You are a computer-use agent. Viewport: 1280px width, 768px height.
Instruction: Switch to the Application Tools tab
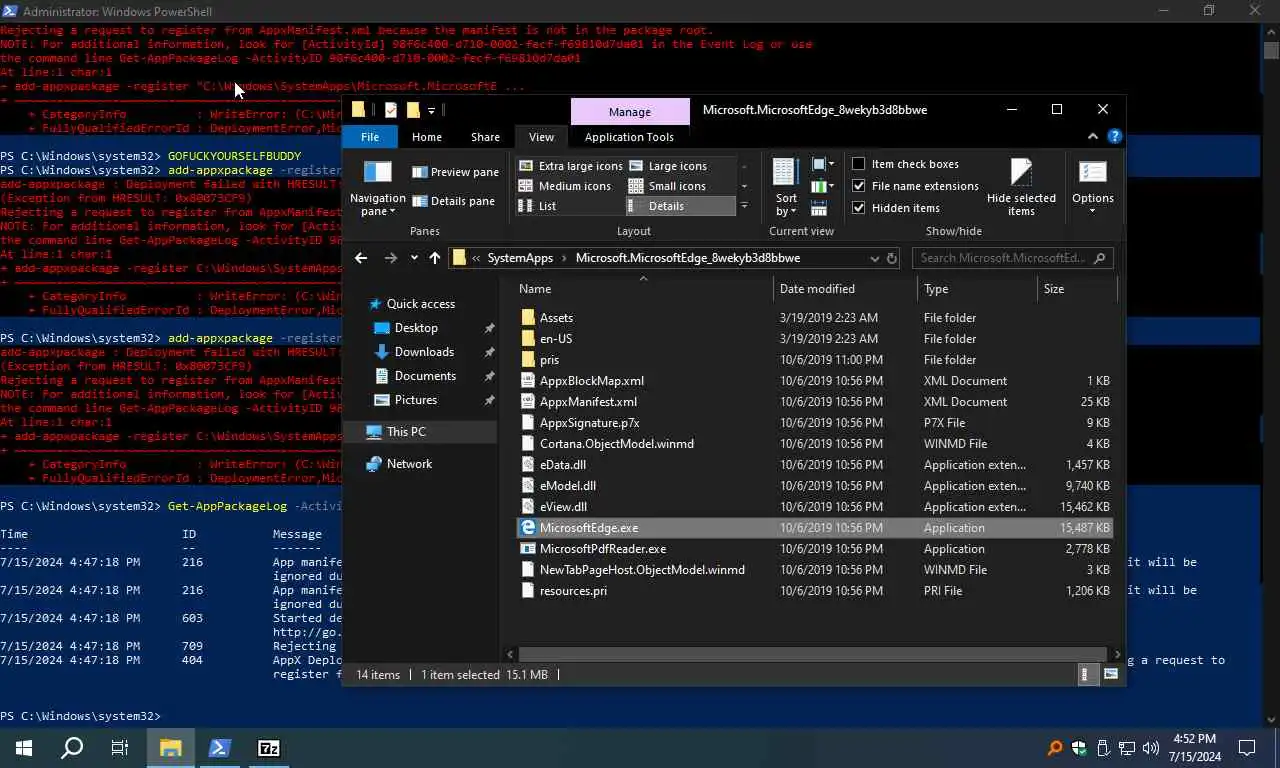point(629,137)
